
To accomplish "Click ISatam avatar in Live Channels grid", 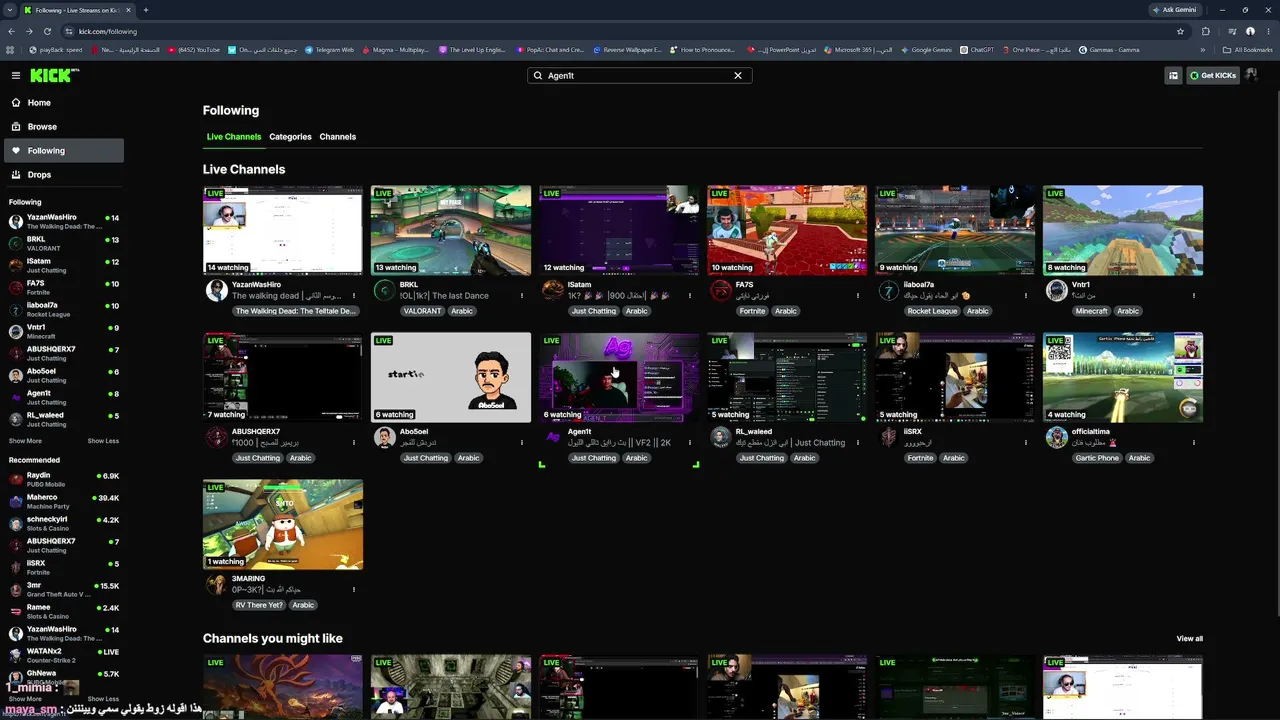I will click(x=552, y=290).
